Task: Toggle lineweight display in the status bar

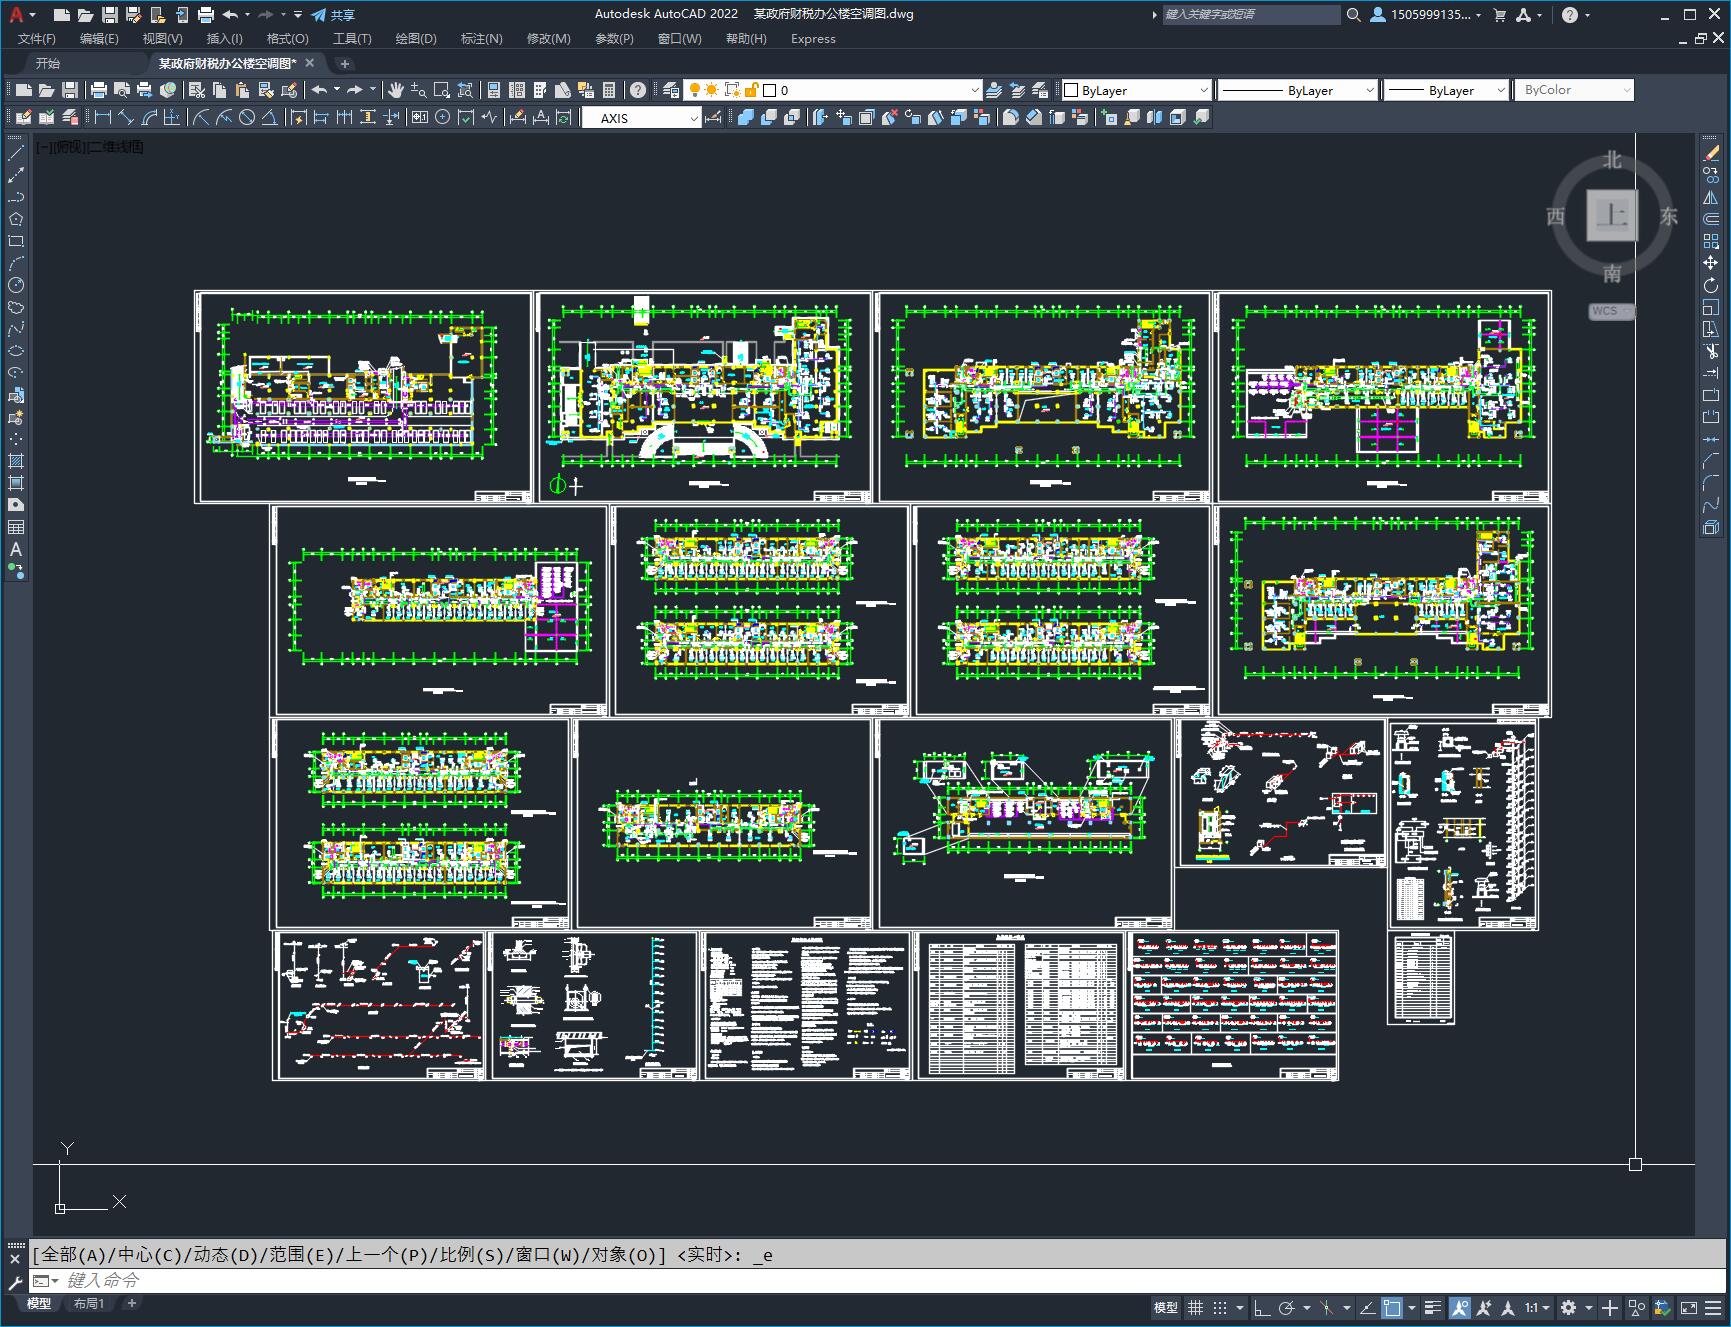Action: [x=1434, y=1307]
